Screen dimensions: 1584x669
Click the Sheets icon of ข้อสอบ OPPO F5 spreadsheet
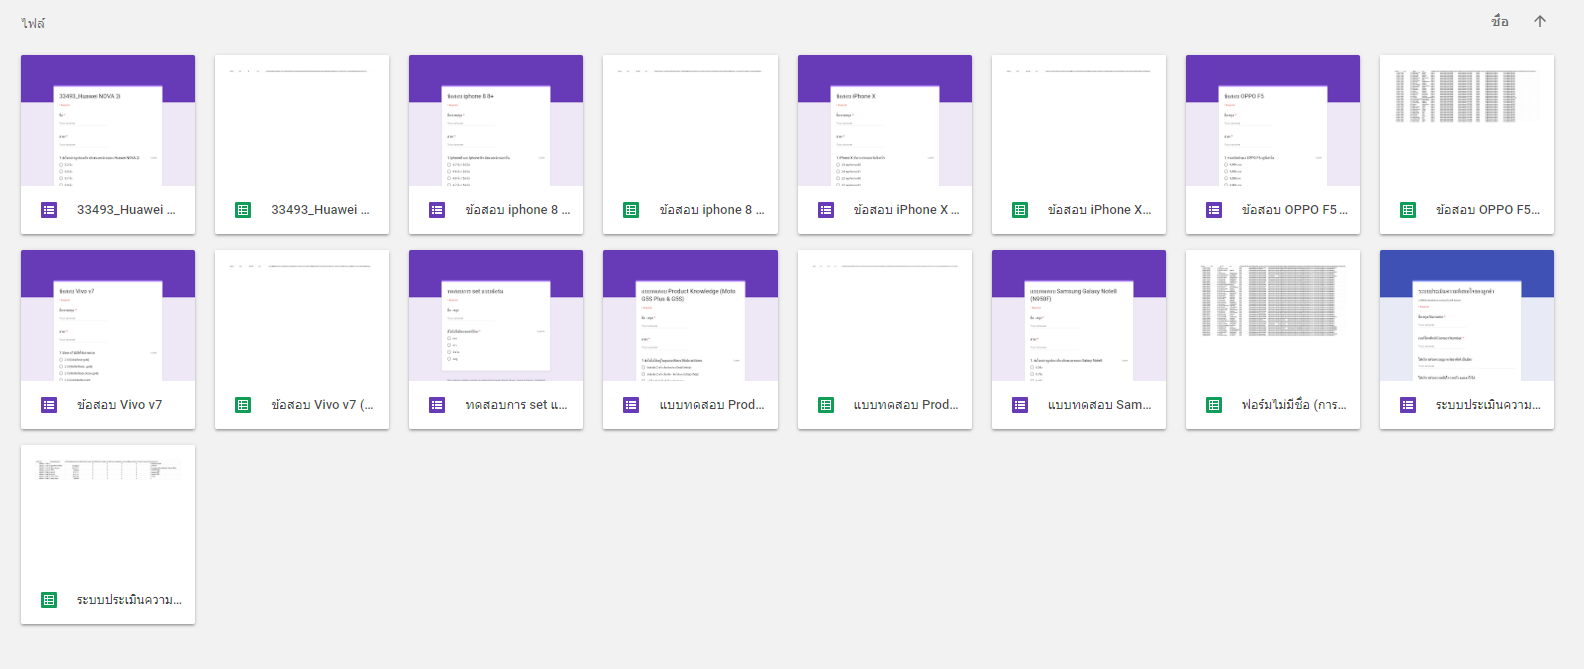(1408, 210)
